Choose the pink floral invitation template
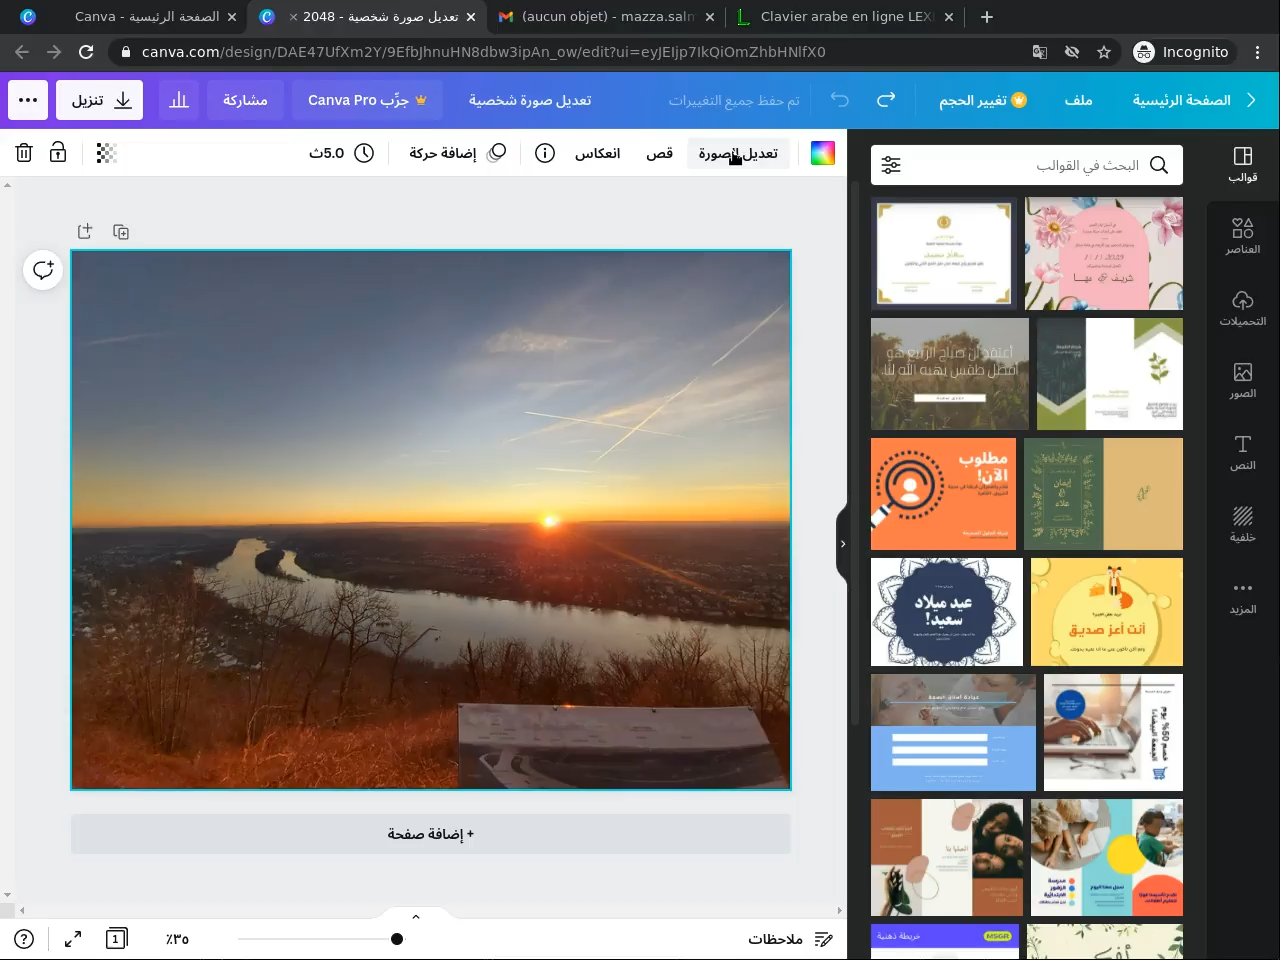Viewport: 1280px width, 960px height. (x=1104, y=253)
